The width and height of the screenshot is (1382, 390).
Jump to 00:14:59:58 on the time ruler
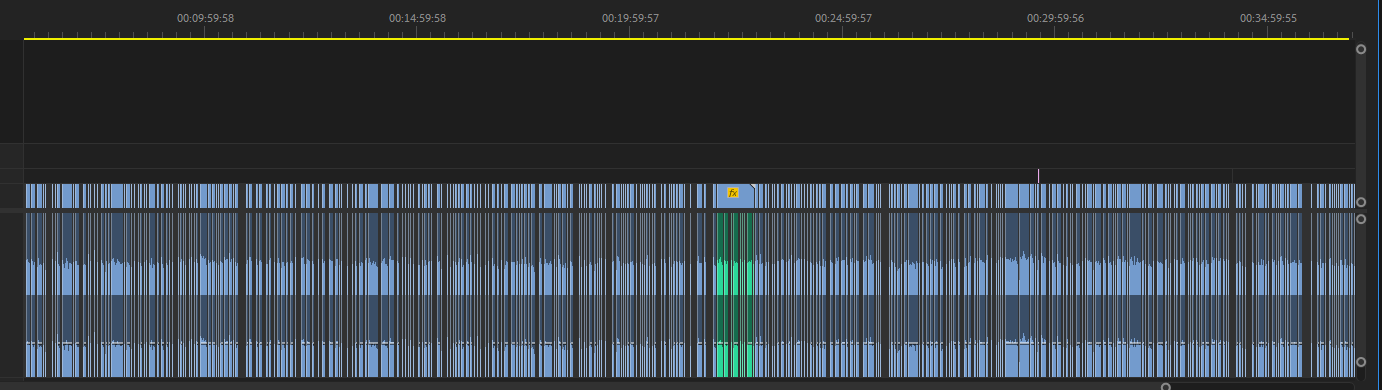coord(417,18)
